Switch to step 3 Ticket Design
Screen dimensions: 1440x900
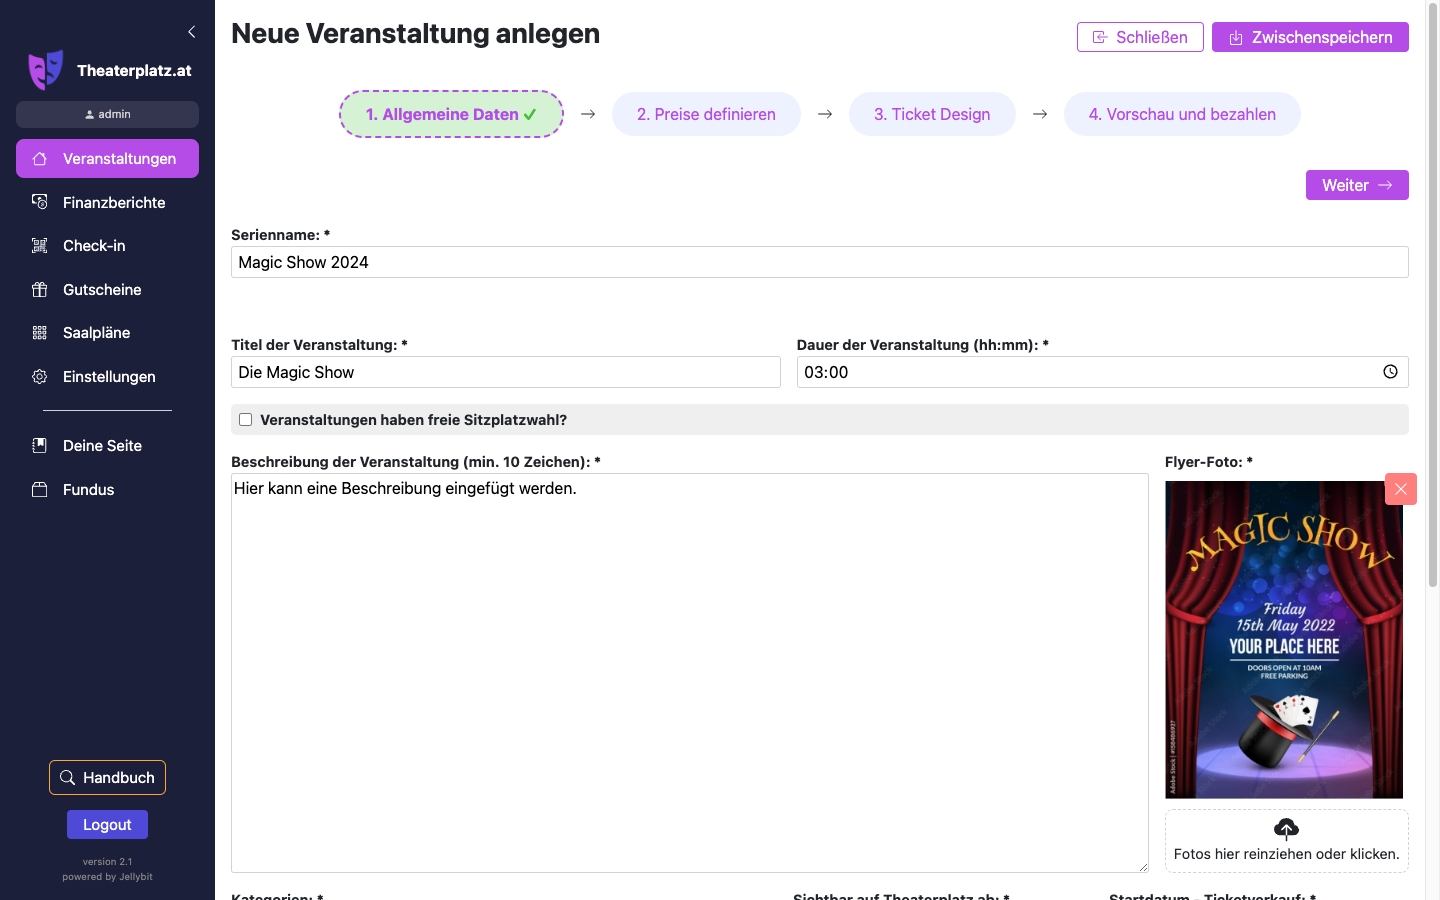[x=932, y=114]
